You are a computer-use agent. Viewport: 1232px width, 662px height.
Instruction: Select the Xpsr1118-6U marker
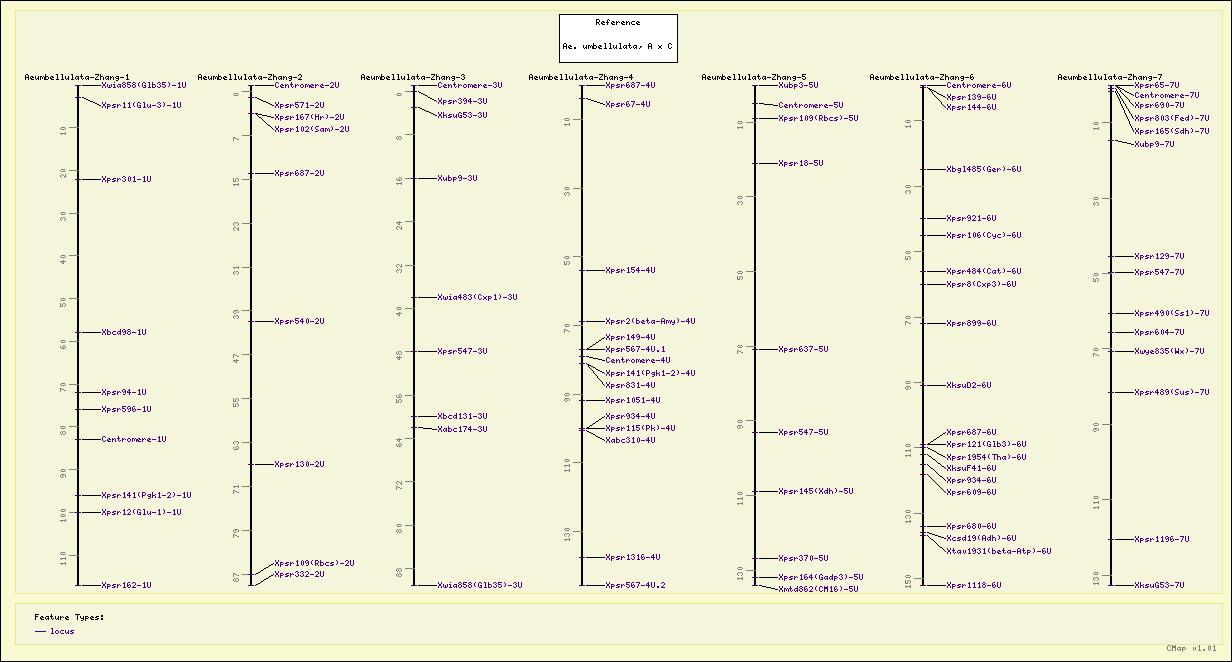973,586
